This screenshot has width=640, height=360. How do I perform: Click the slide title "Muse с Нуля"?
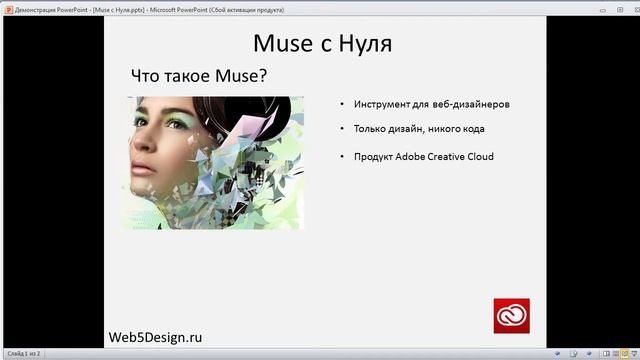322,43
